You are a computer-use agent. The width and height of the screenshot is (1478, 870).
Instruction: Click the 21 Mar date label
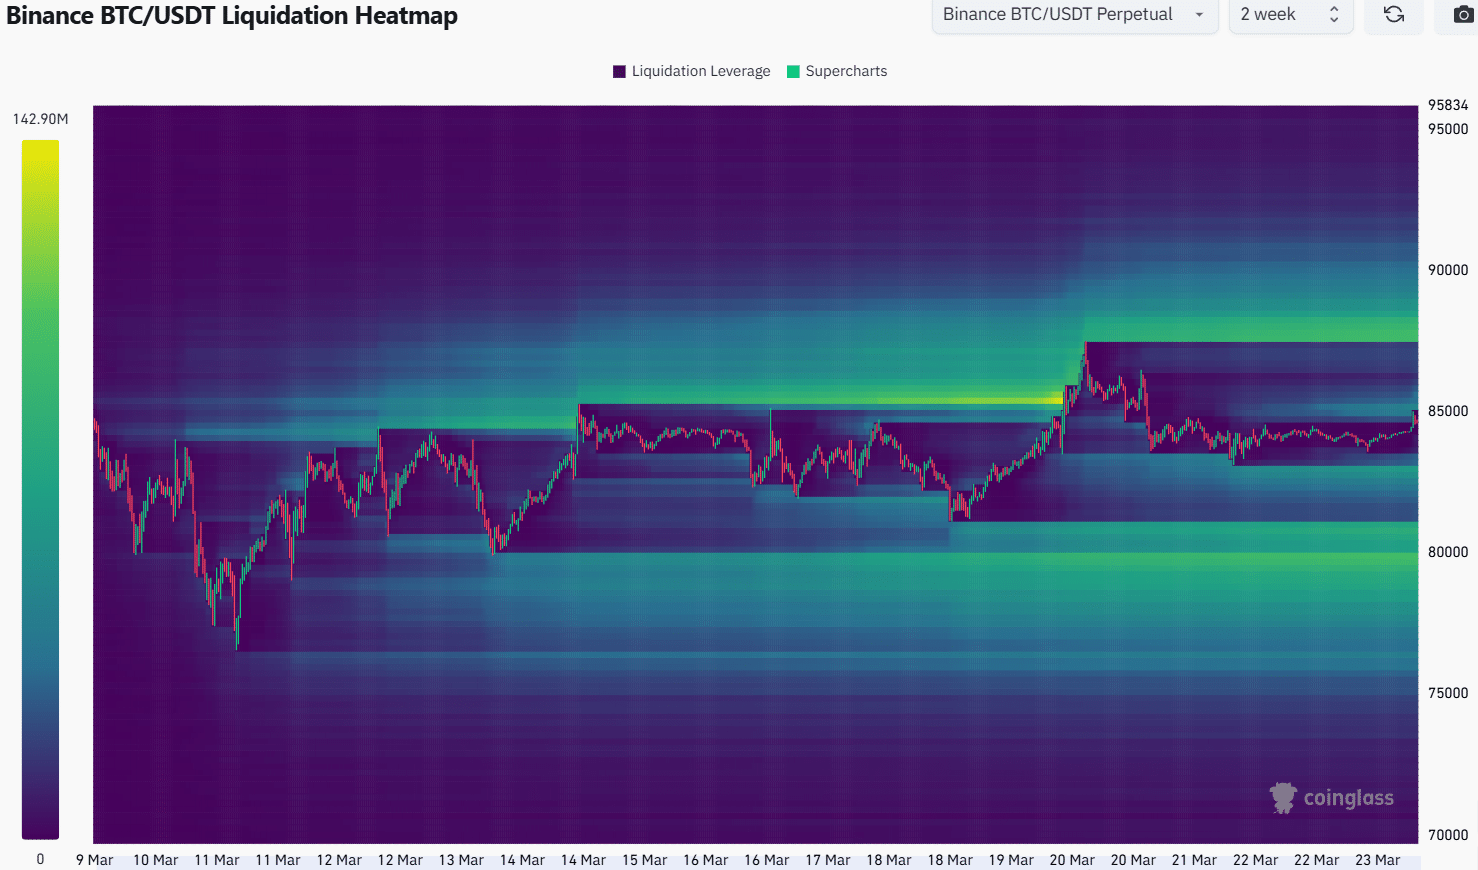pyautogui.click(x=1194, y=860)
